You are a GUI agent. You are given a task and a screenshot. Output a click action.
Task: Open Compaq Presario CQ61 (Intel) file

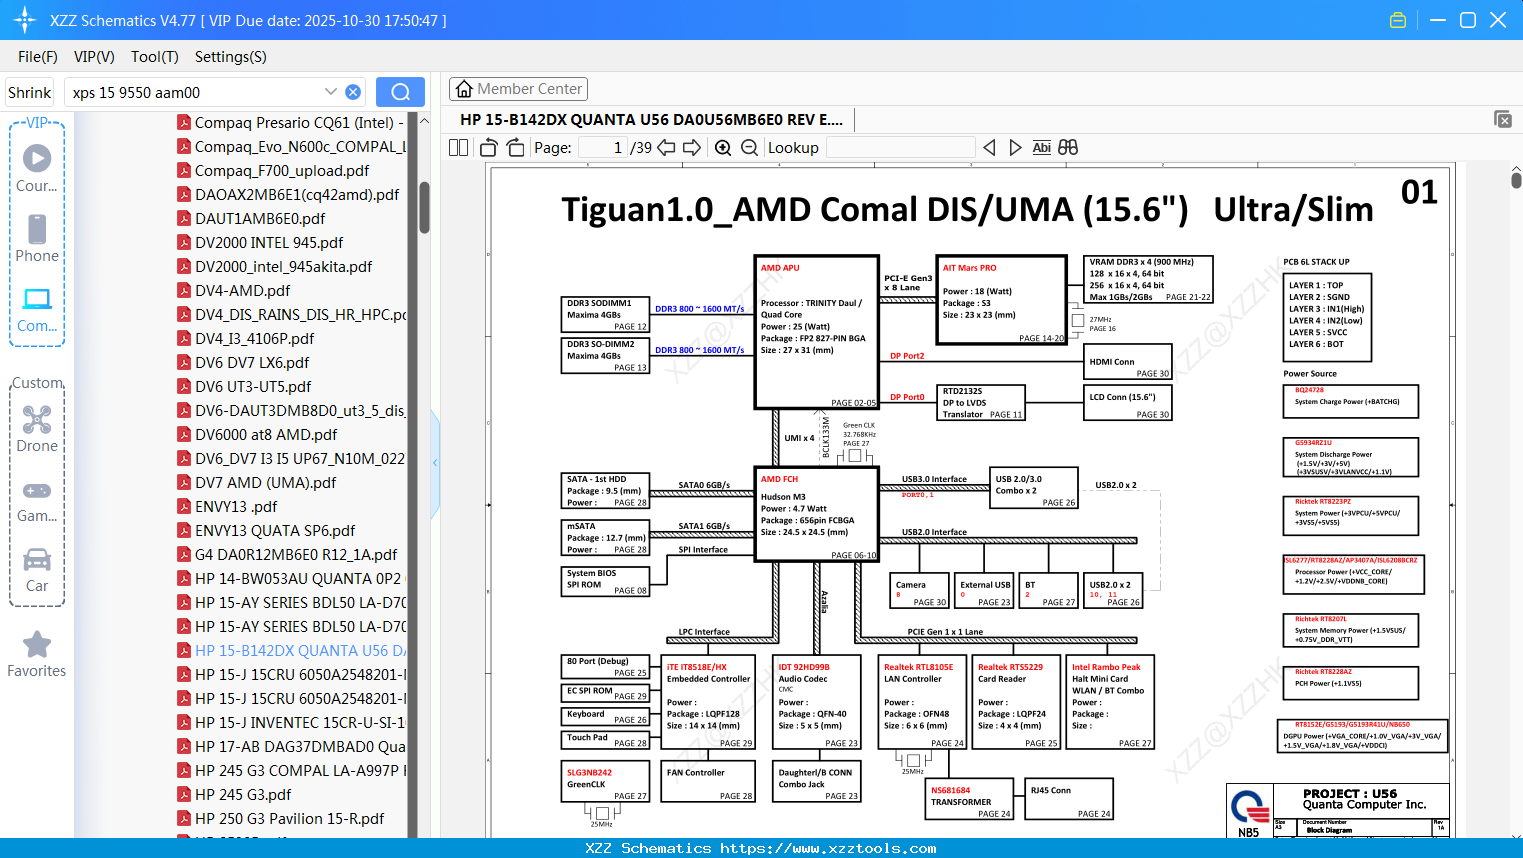tap(291, 122)
